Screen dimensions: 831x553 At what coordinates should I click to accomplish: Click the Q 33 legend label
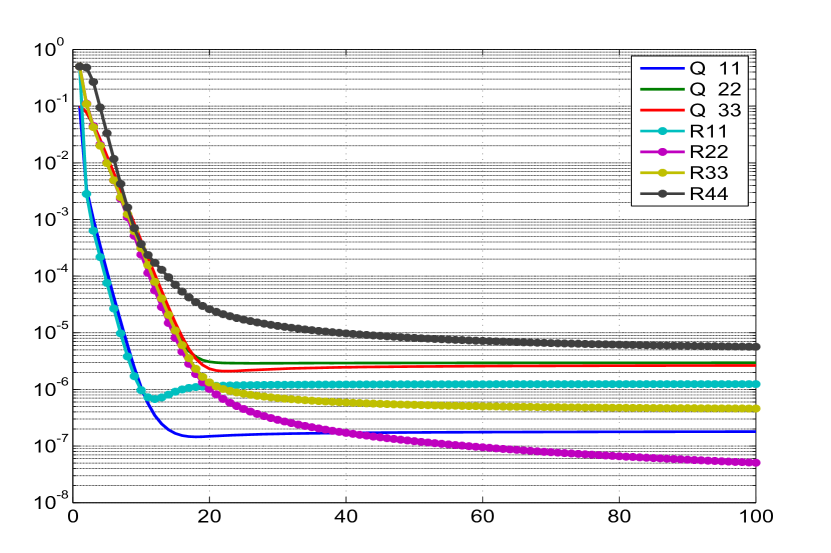715,110
